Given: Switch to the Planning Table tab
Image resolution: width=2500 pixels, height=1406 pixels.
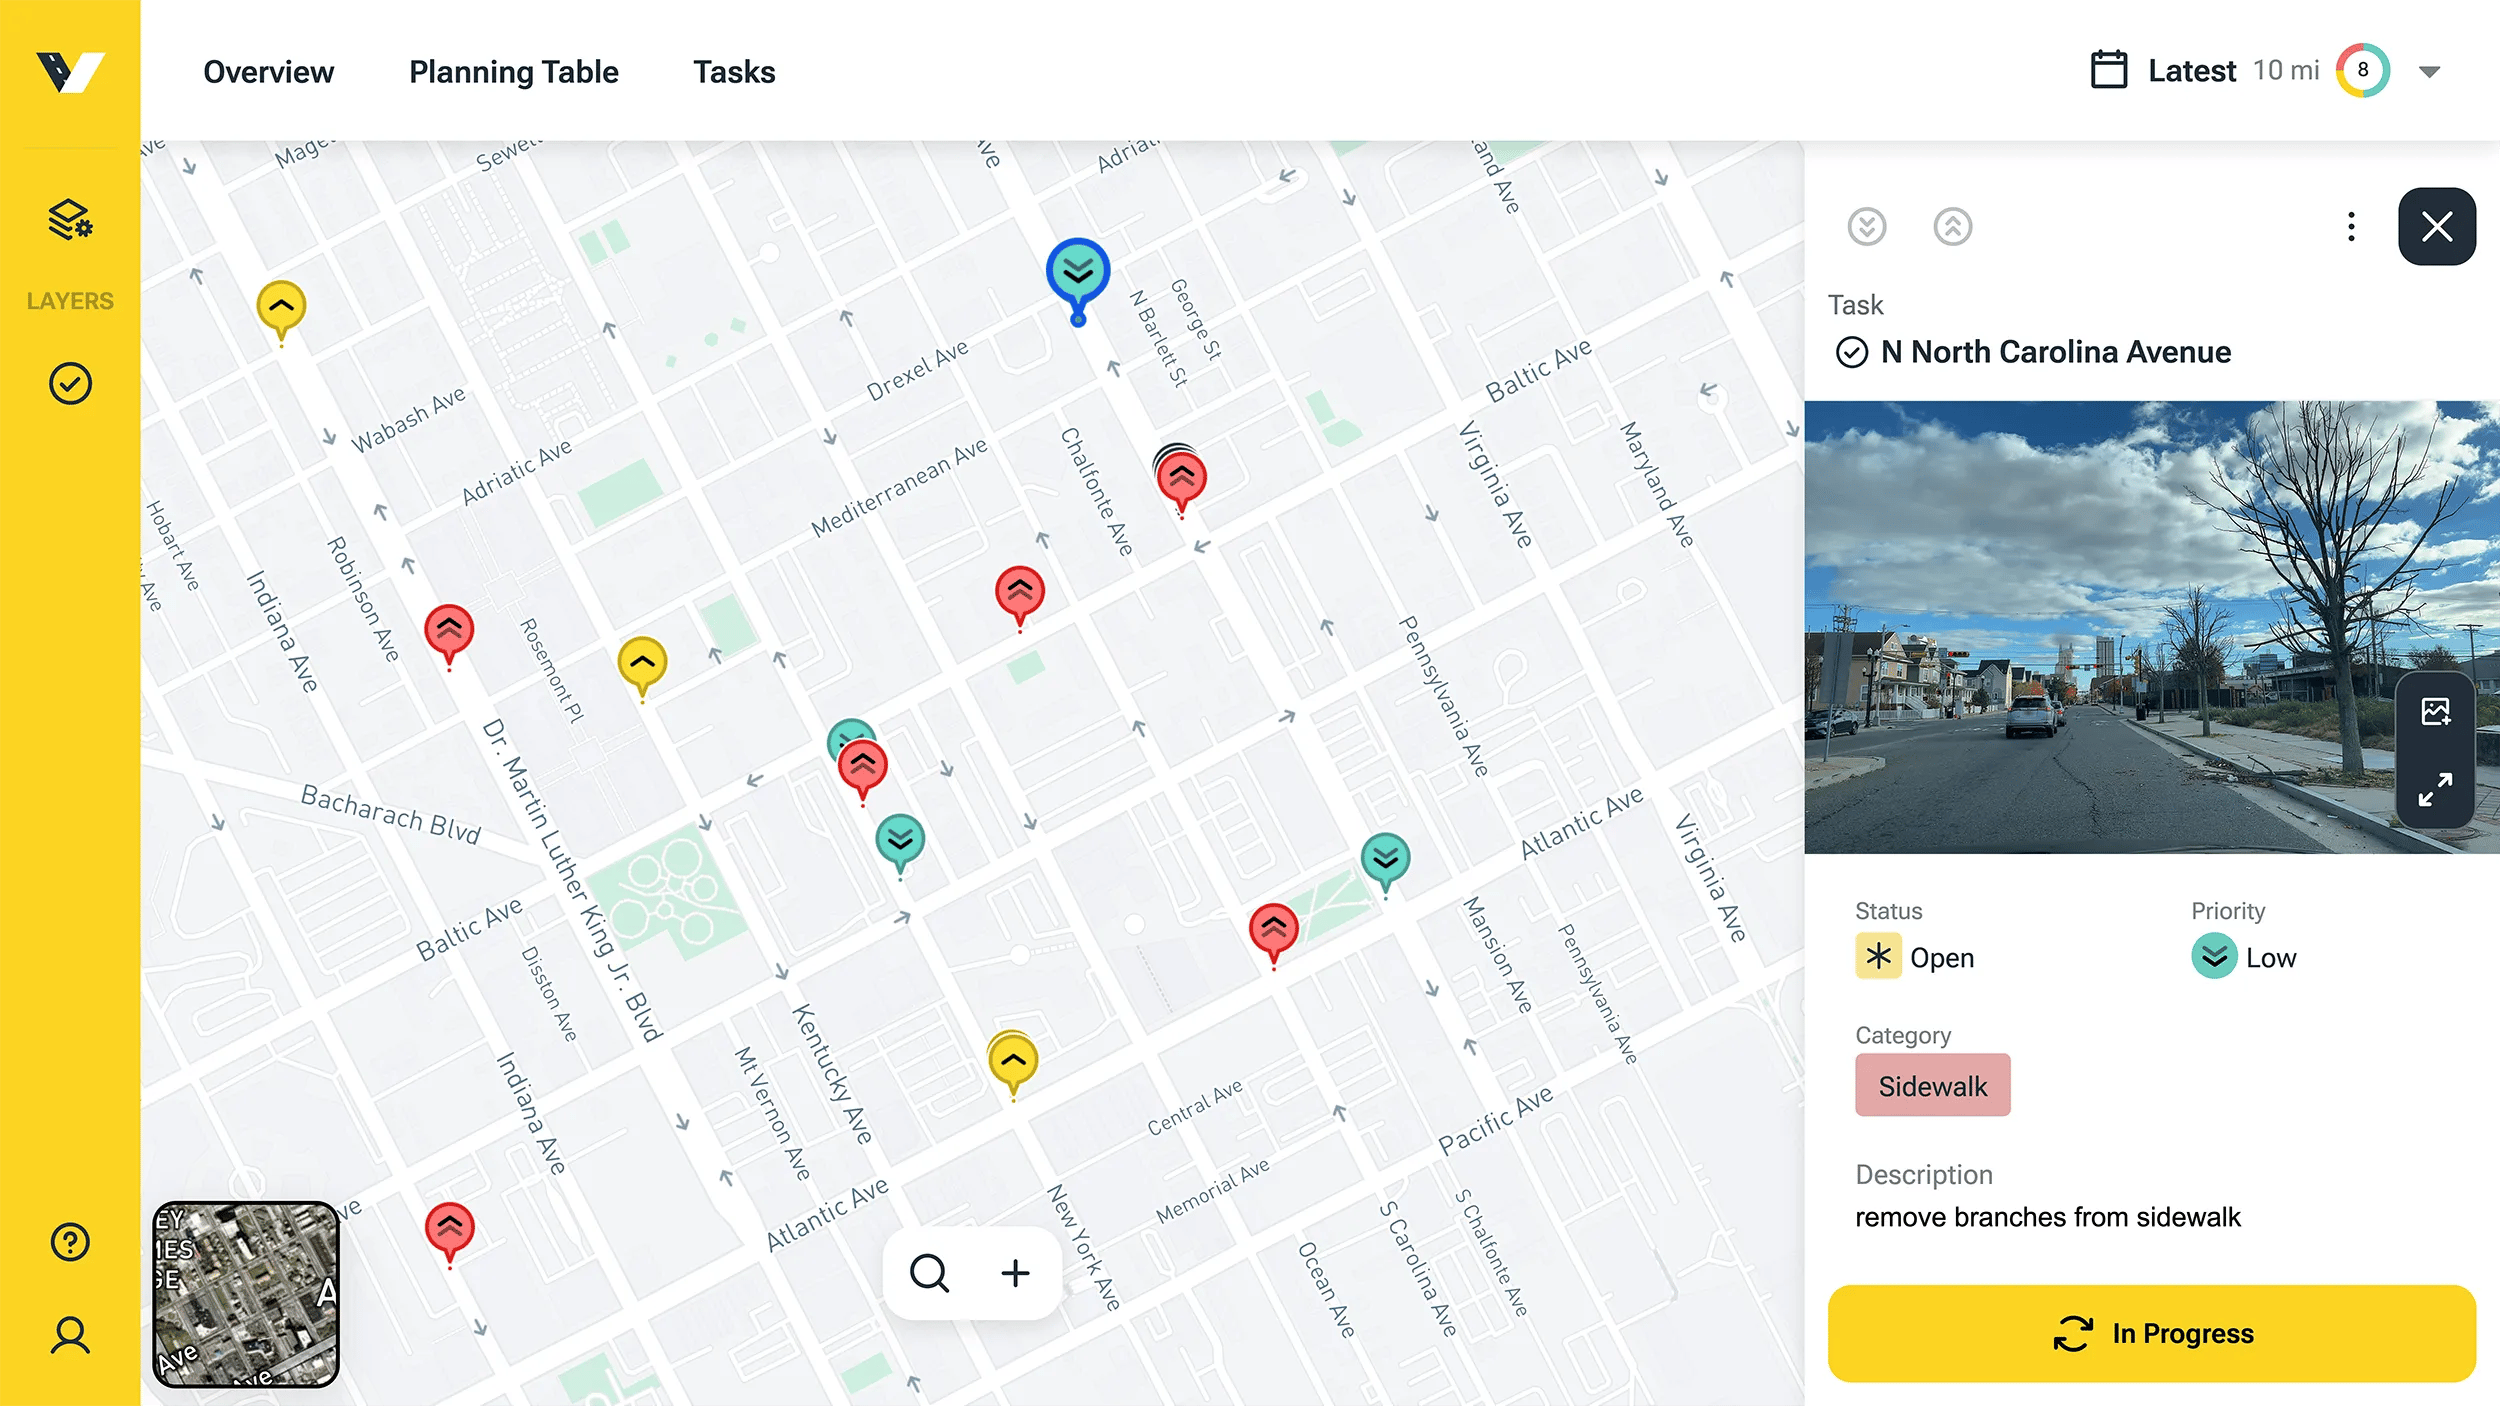Looking at the screenshot, I should click(513, 72).
